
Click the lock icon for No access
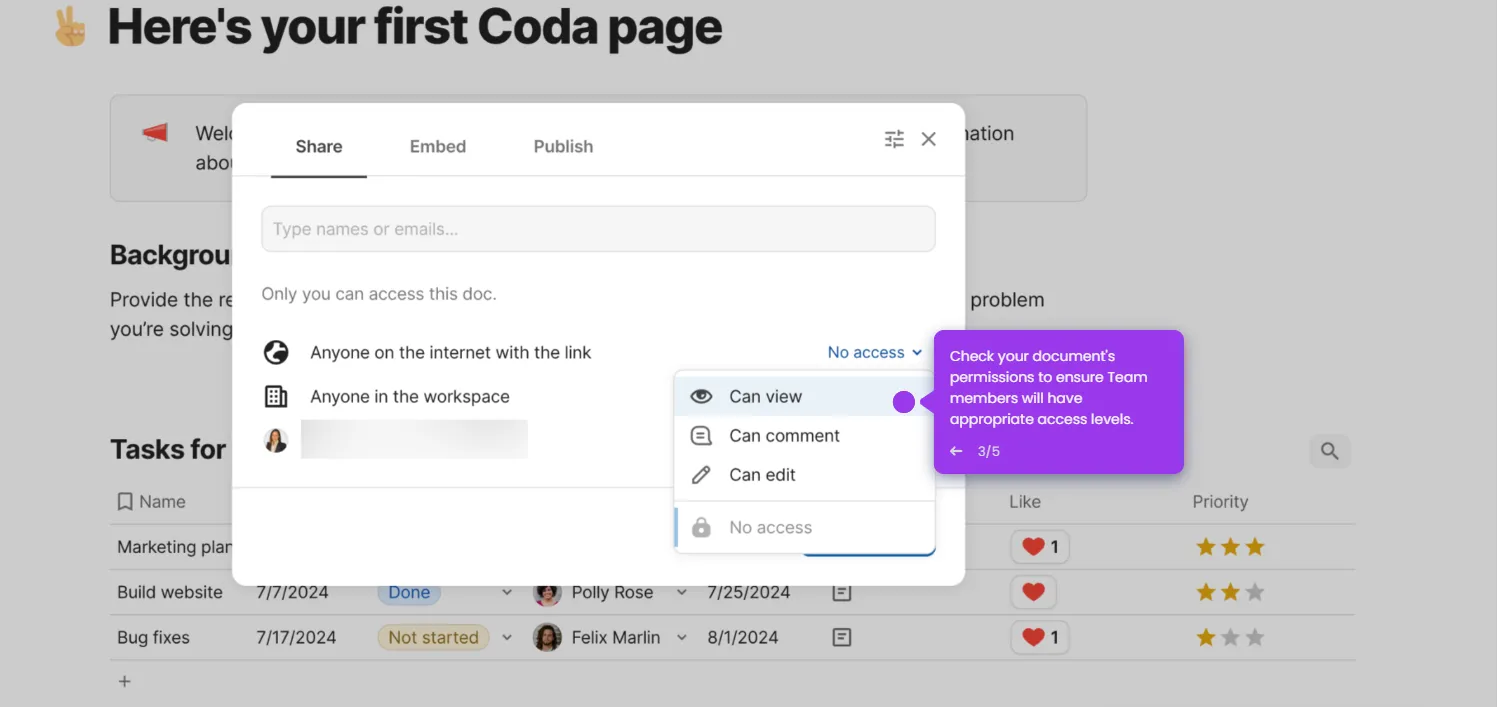click(x=702, y=527)
